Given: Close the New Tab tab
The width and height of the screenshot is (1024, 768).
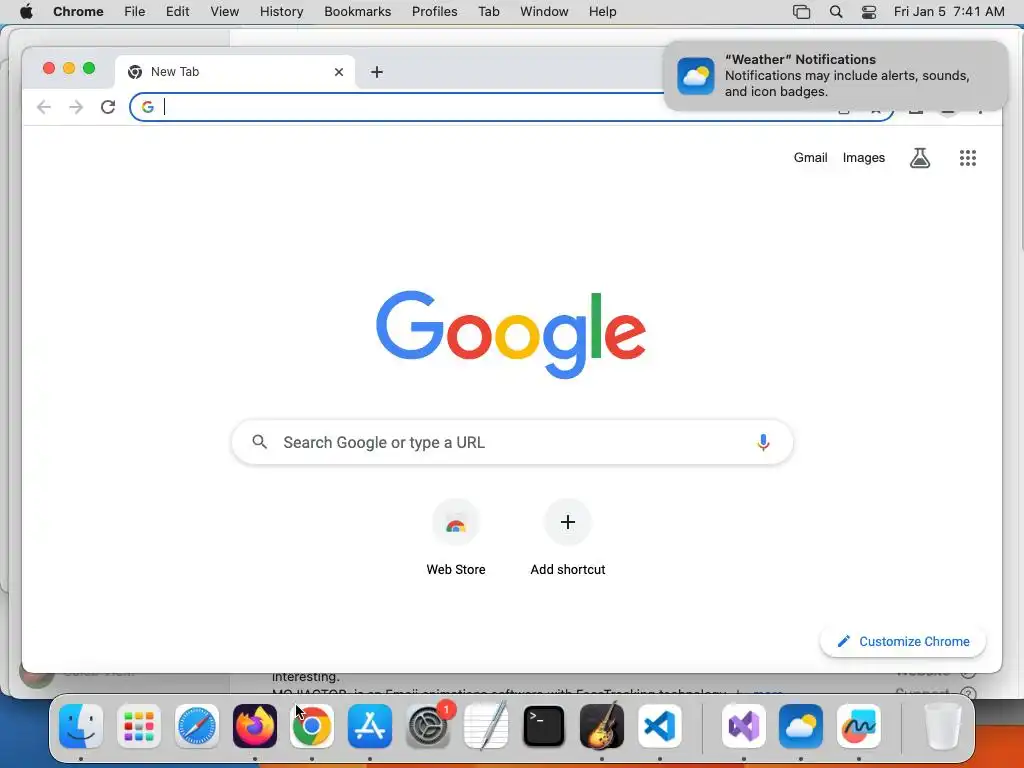Looking at the screenshot, I should click(339, 72).
